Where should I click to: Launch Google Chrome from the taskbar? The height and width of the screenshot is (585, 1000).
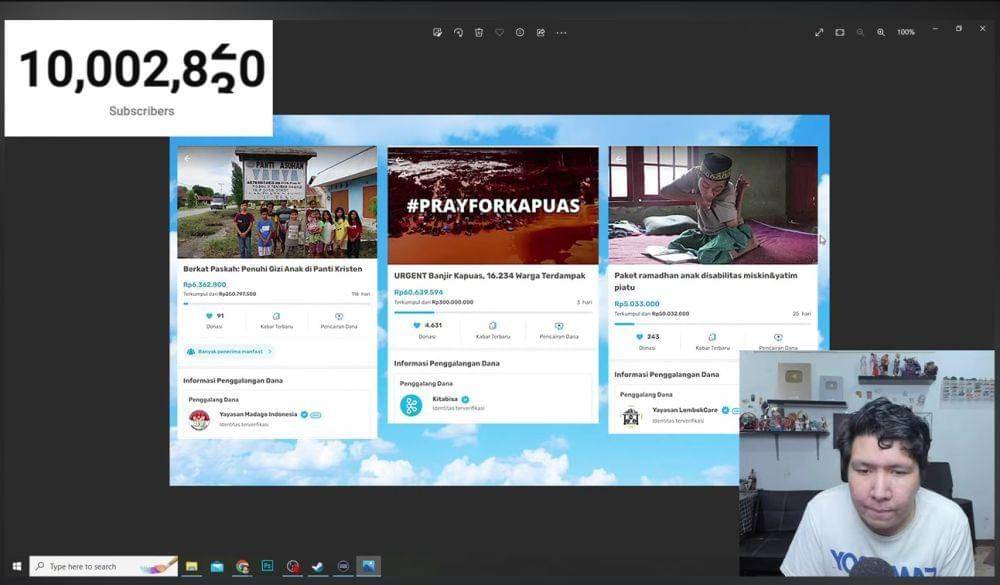pos(242,566)
